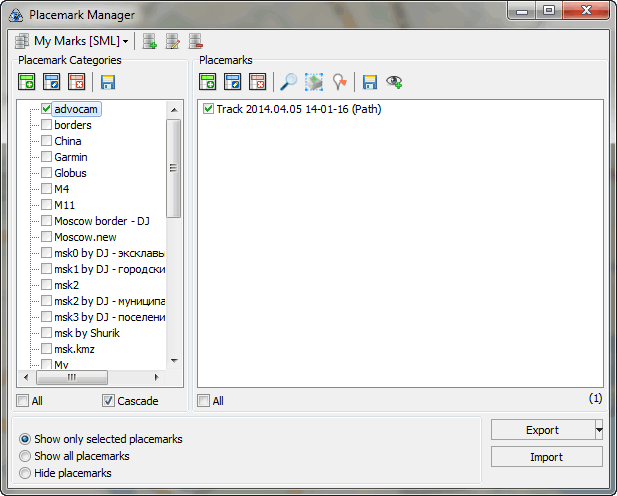
Task: Select the Garmin category in the tree
Action: (x=70, y=157)
